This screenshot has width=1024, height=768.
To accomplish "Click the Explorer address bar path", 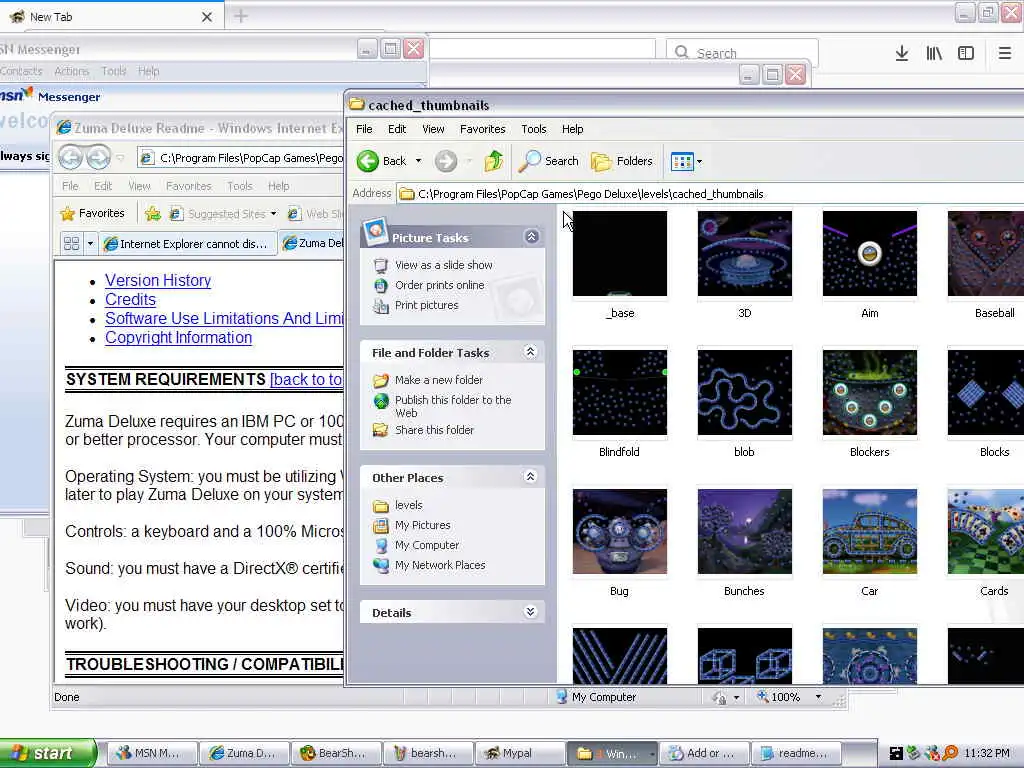I will tap(711, 194).
